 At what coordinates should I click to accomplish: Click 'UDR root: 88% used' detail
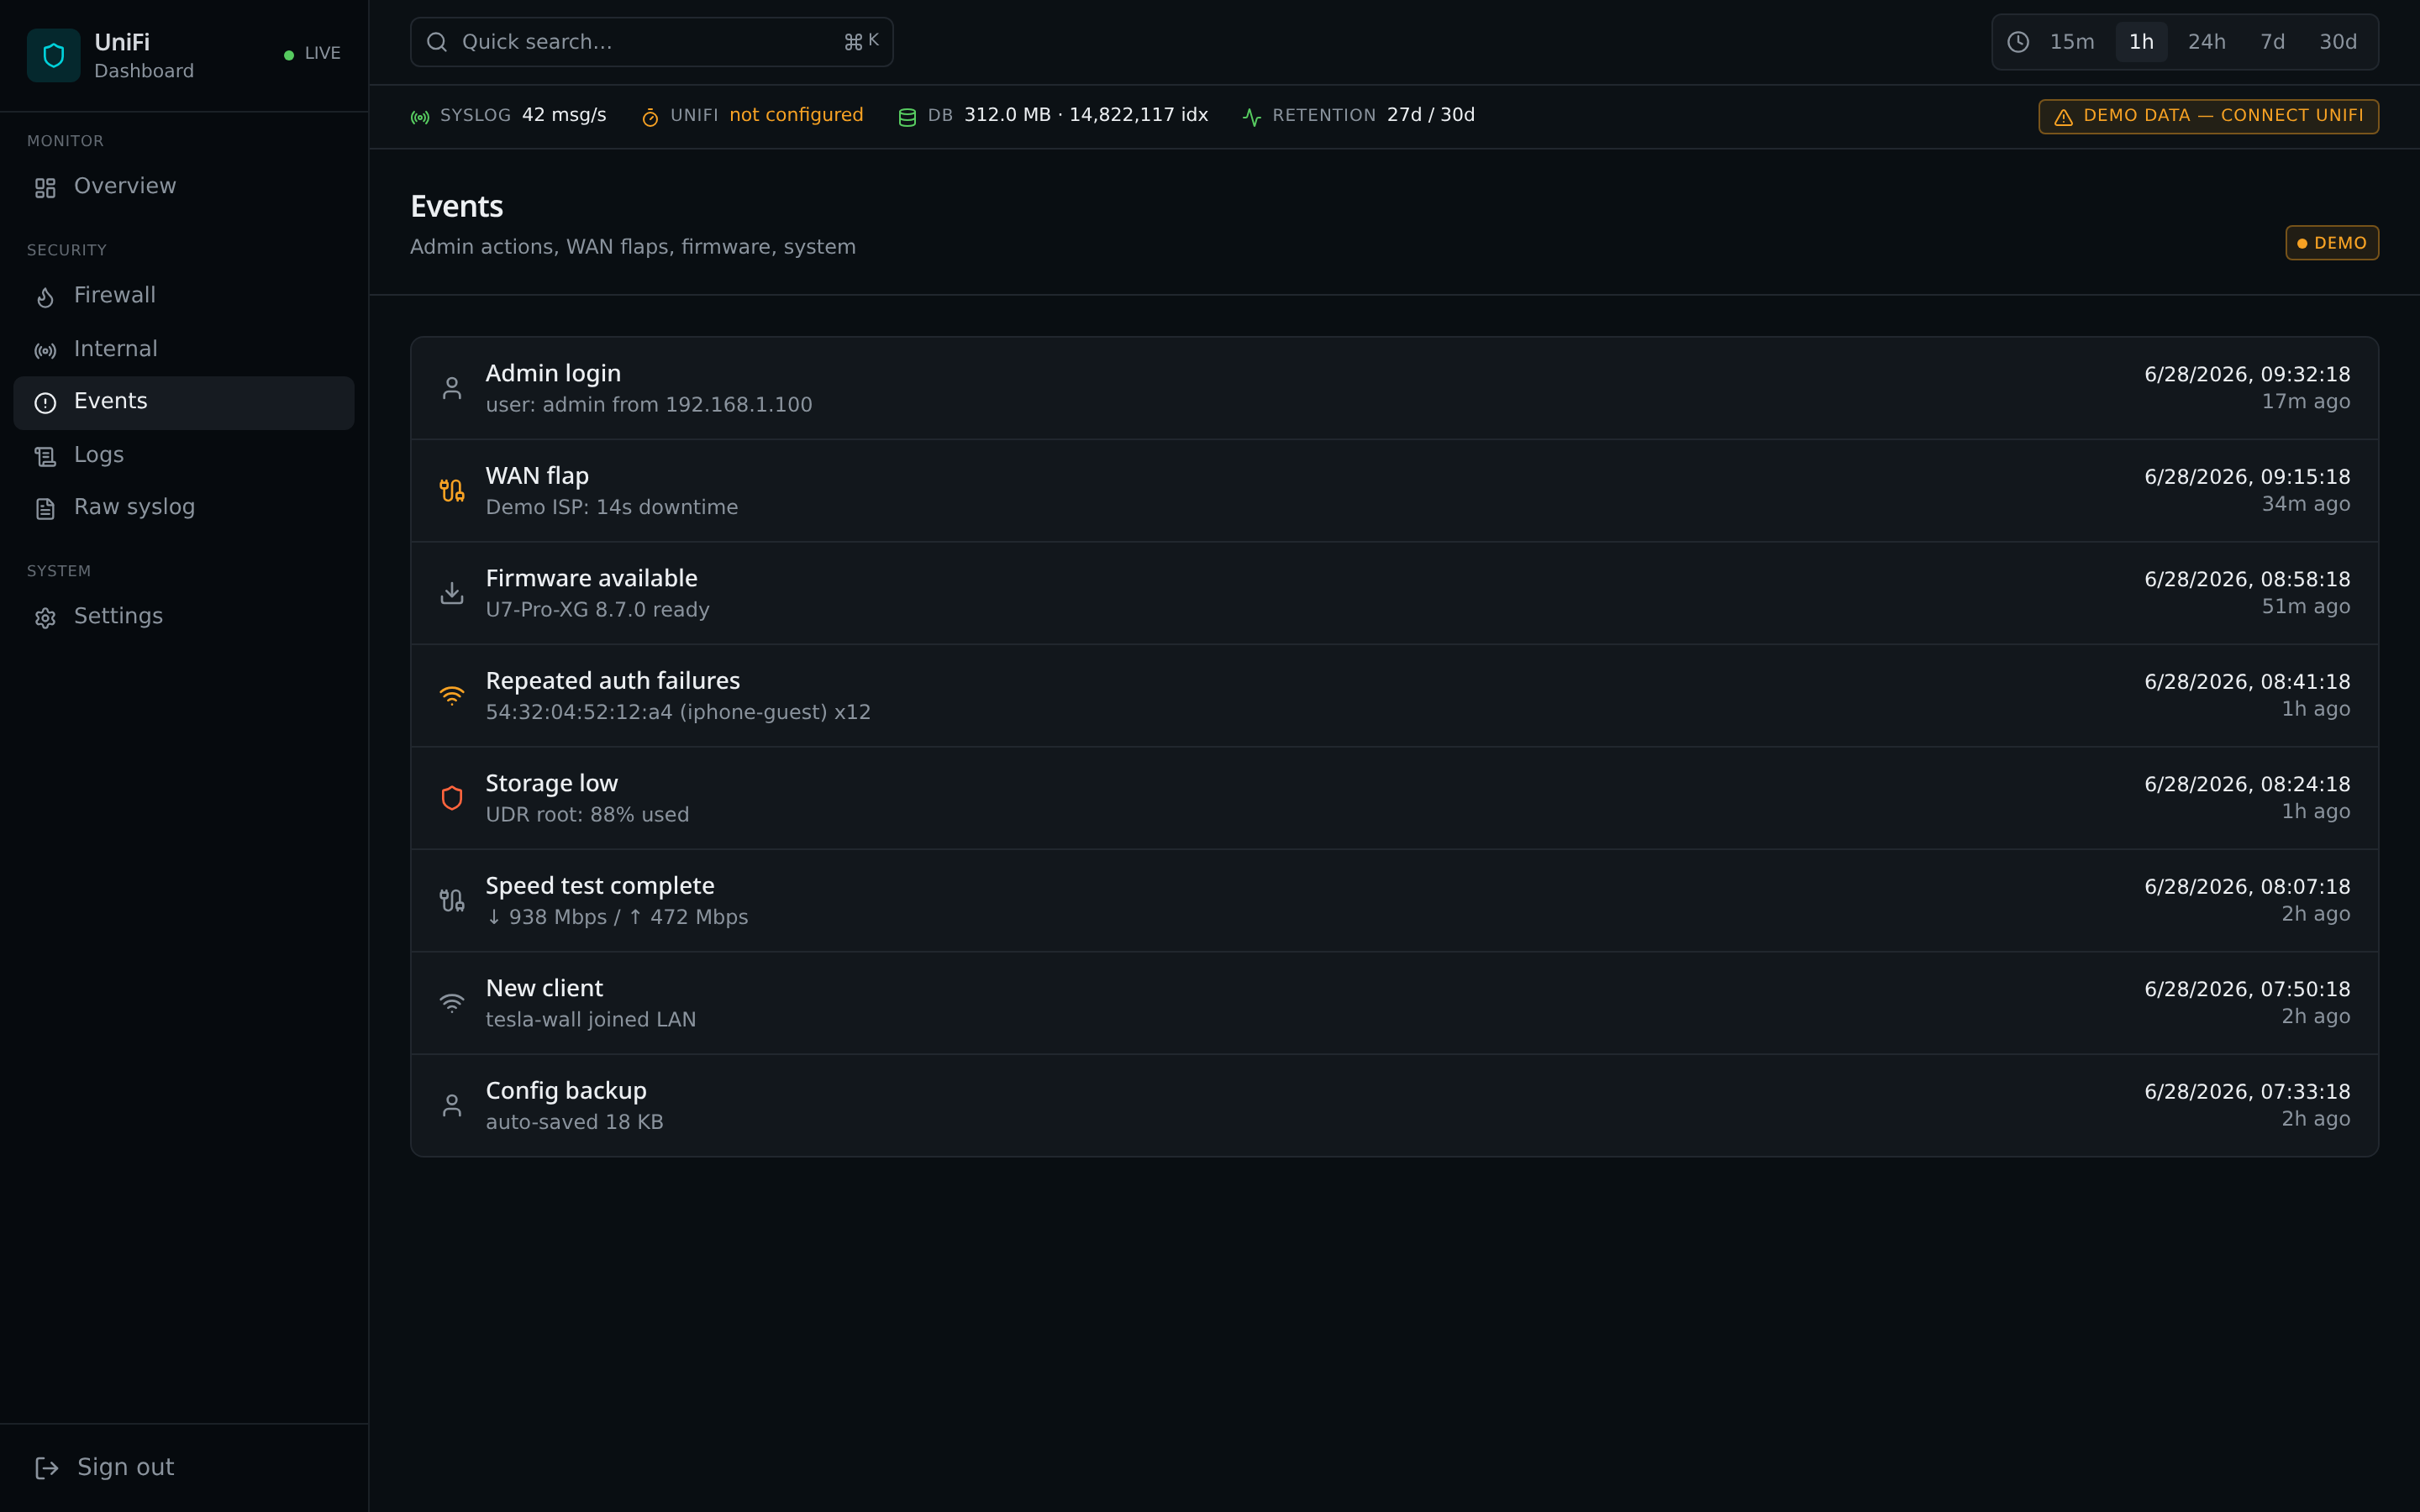click(587, 815)
